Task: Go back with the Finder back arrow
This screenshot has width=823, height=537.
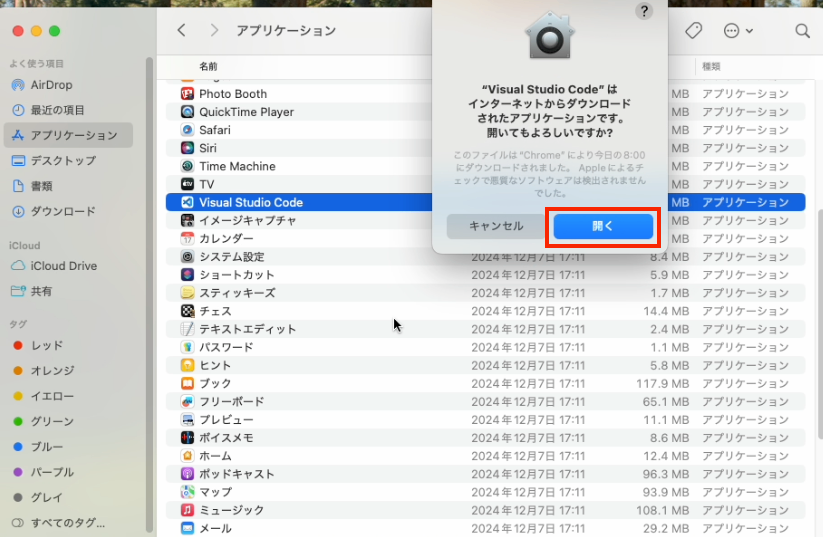Action: pyautogui.click(x=182, y=30)
